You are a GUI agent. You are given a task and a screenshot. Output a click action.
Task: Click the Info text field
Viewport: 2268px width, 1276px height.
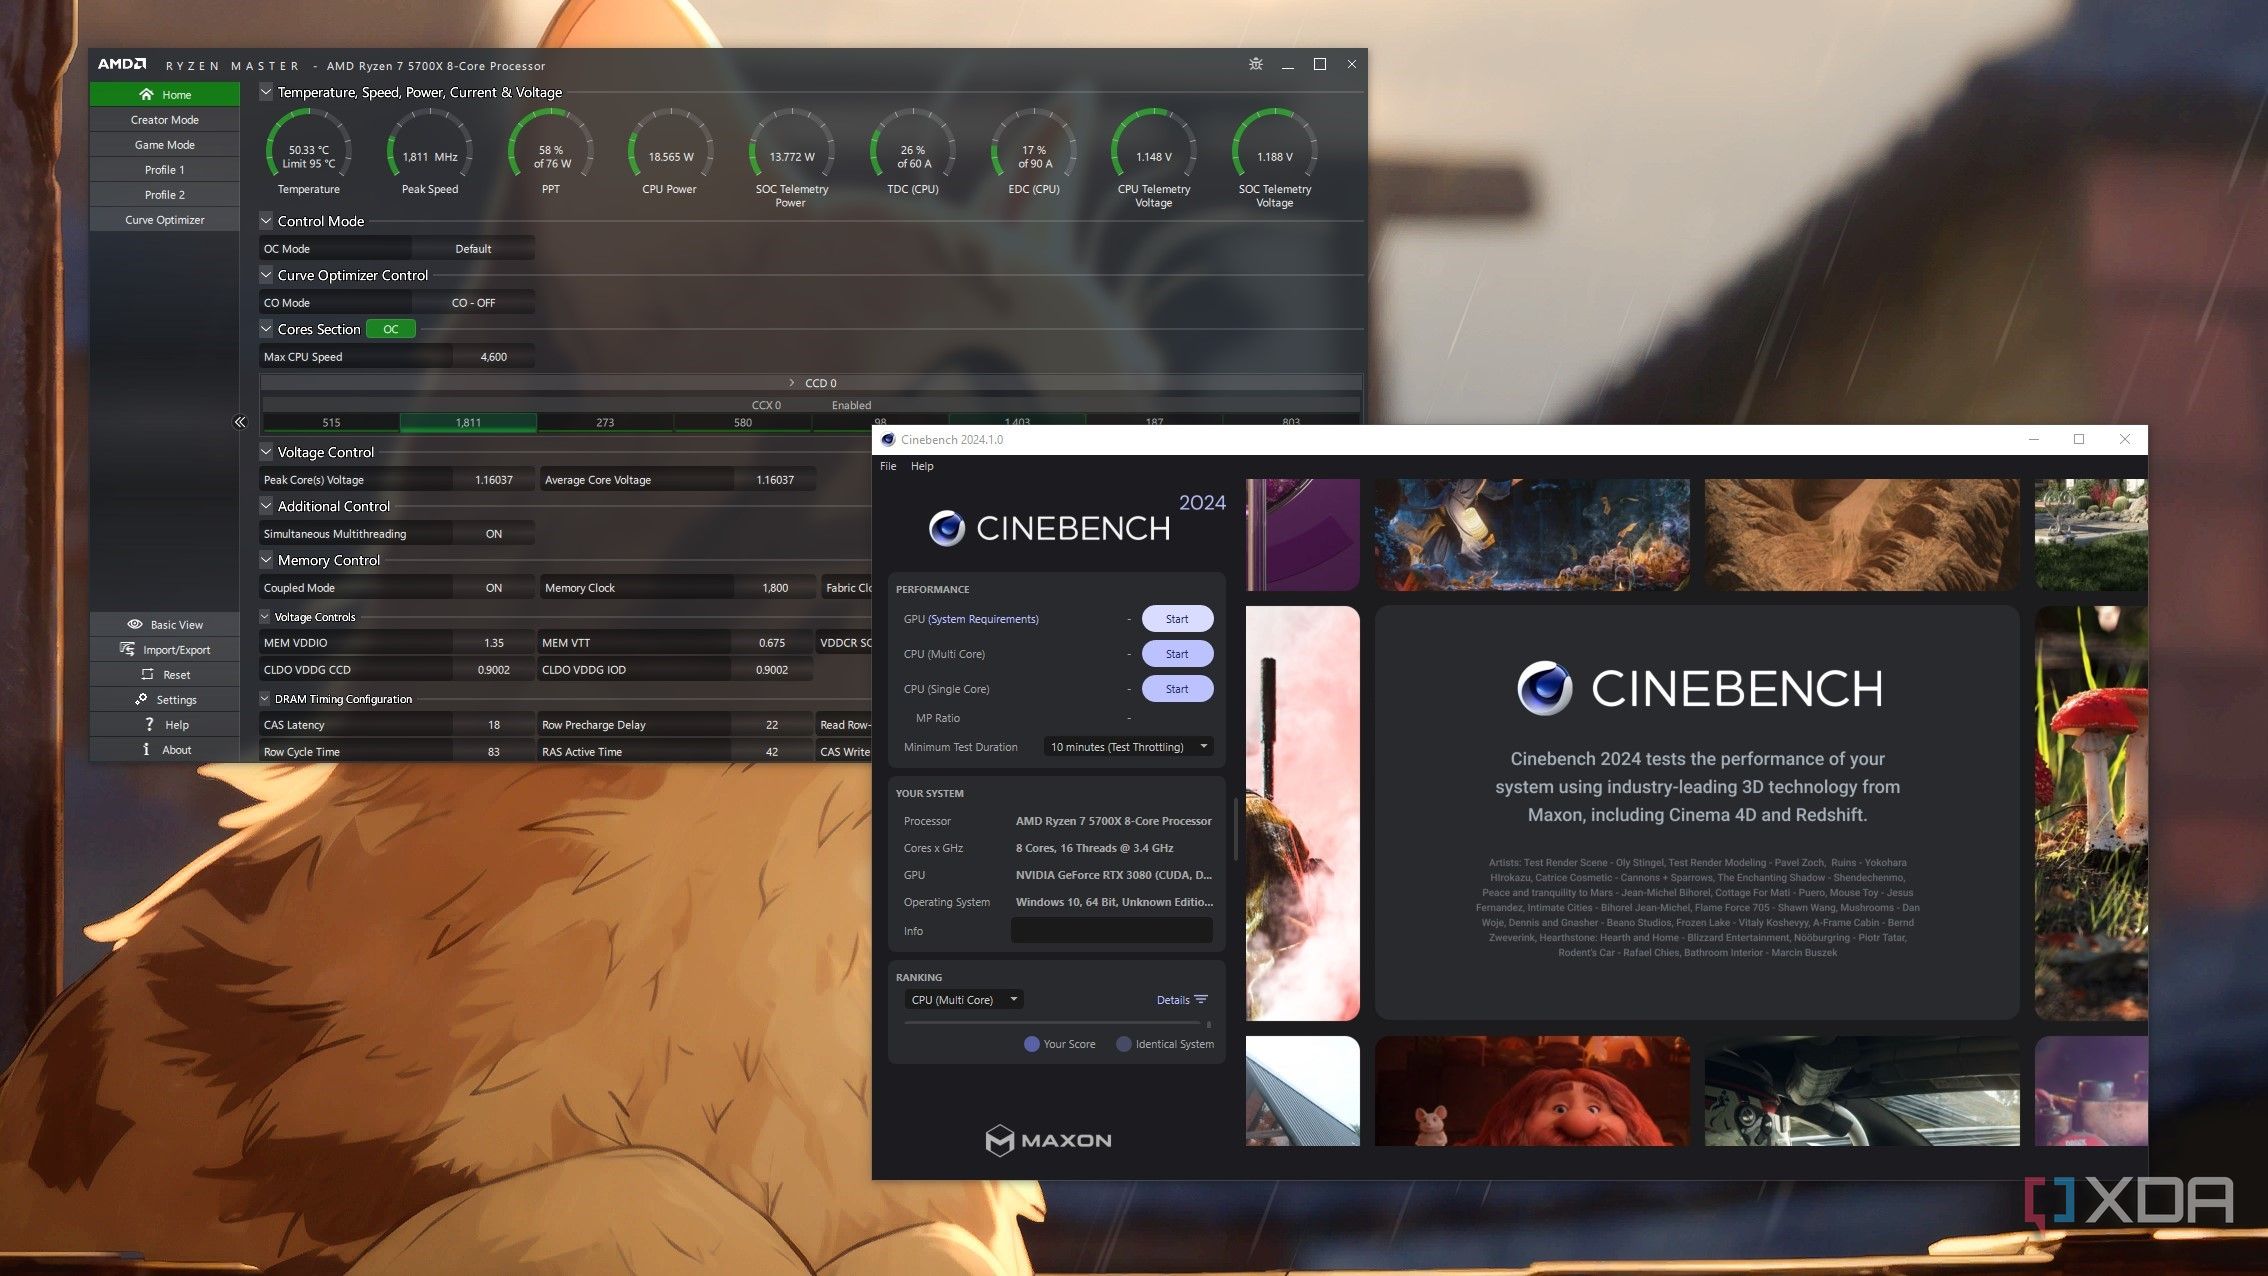1111,930
